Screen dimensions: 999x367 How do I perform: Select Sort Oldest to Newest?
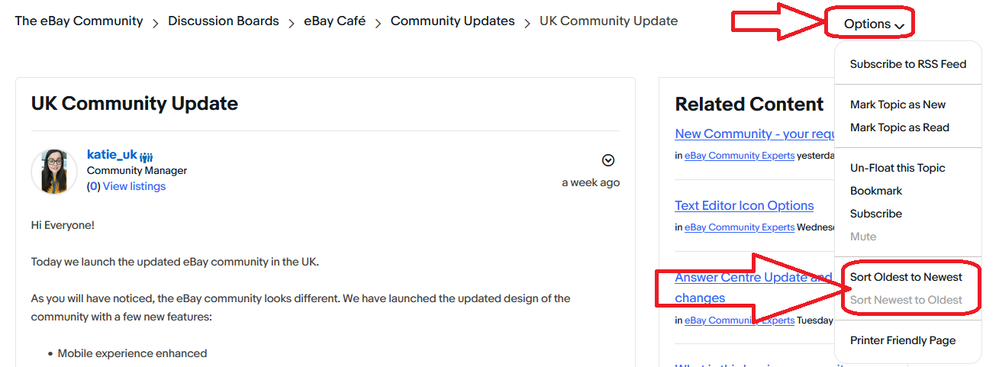pos(906,277)
